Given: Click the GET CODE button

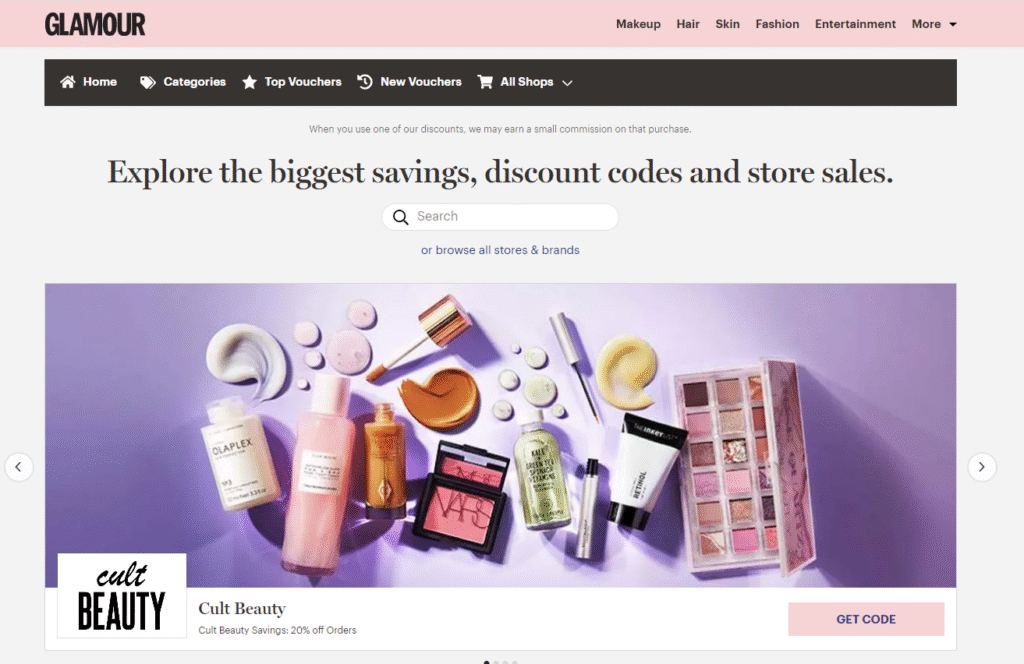Looking at the screenshot, I should (866, 619).
